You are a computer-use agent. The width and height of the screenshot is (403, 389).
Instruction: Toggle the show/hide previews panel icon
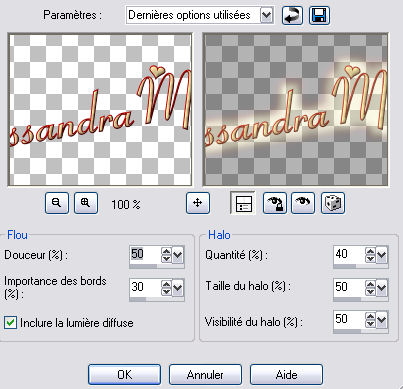click(x=243, y=203)
